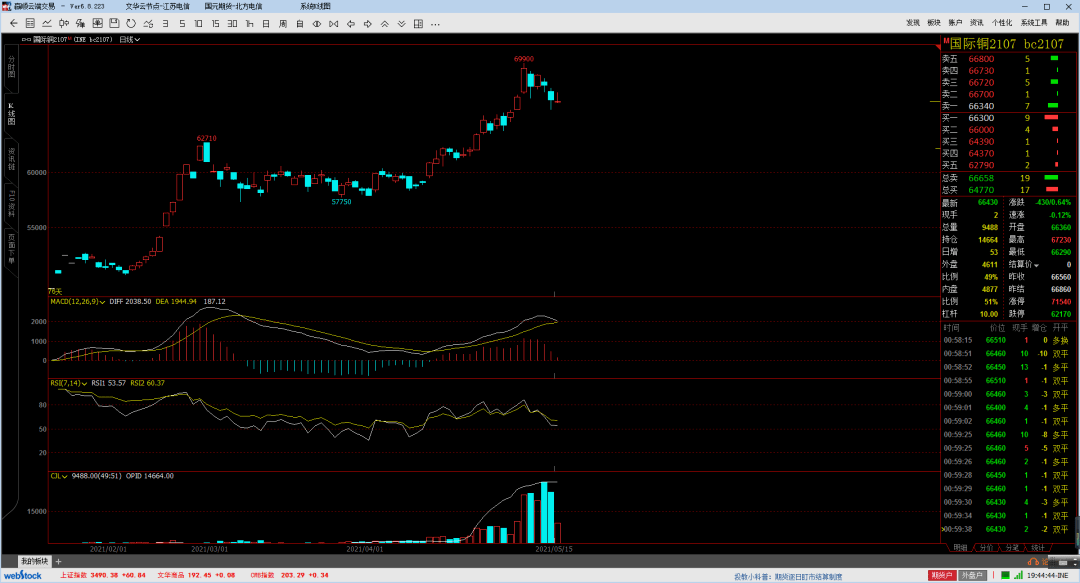The width and height of the screenshot is (1080, 583).
Task: Click the grey 外盘户 account button
Action: point(972,575)
